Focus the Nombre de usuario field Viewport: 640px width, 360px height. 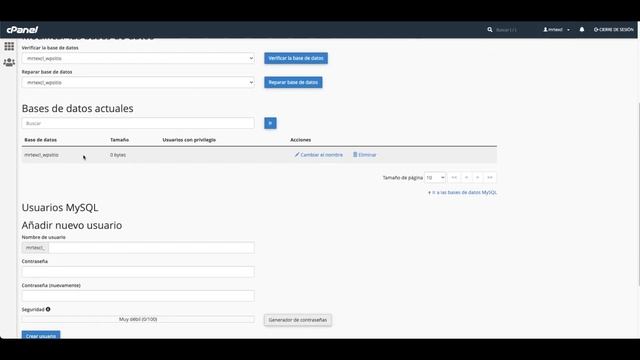point(151,248)
